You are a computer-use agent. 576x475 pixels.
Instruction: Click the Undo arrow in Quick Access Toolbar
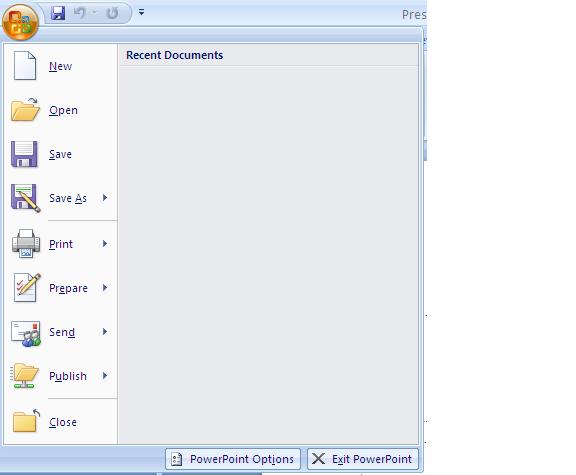[79, 13]
